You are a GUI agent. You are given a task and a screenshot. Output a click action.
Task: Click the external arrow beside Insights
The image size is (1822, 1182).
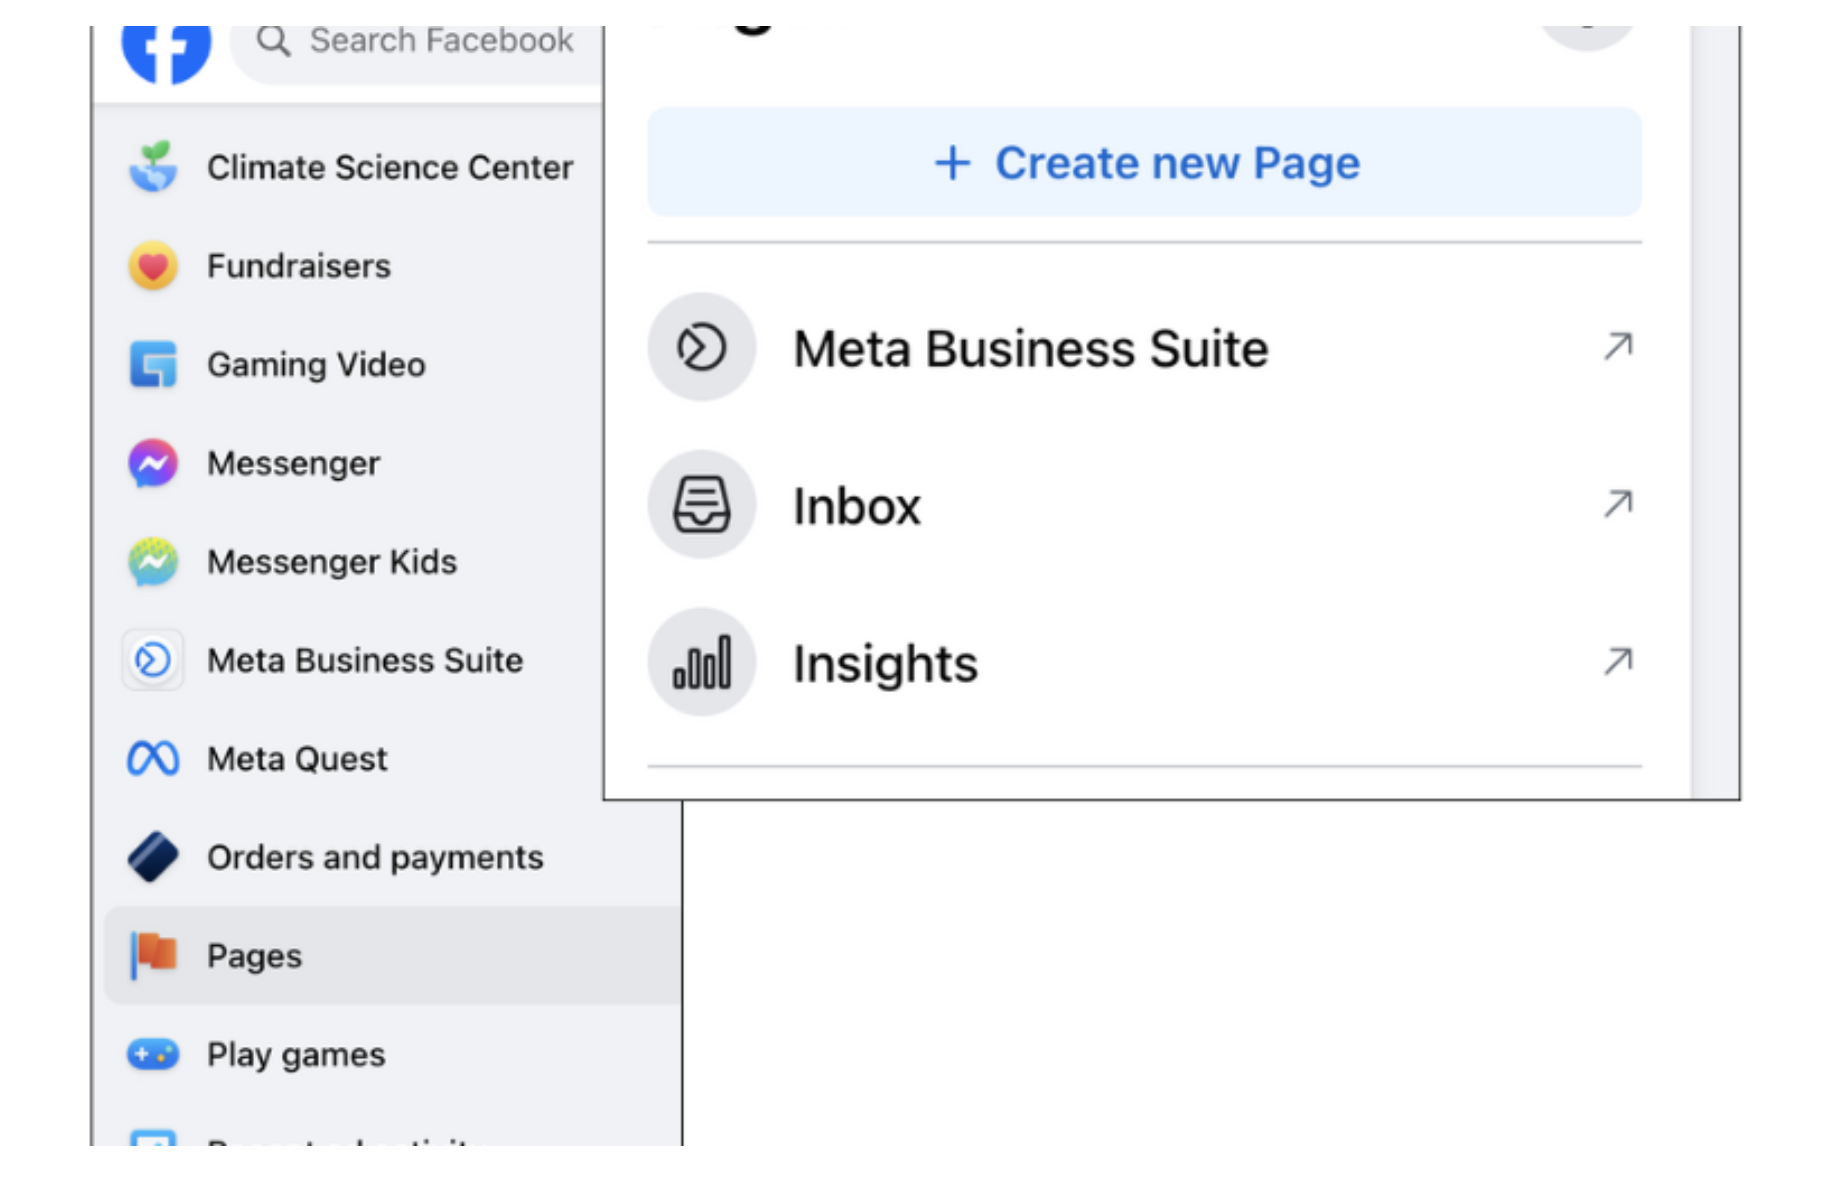tap(1618, 660)
